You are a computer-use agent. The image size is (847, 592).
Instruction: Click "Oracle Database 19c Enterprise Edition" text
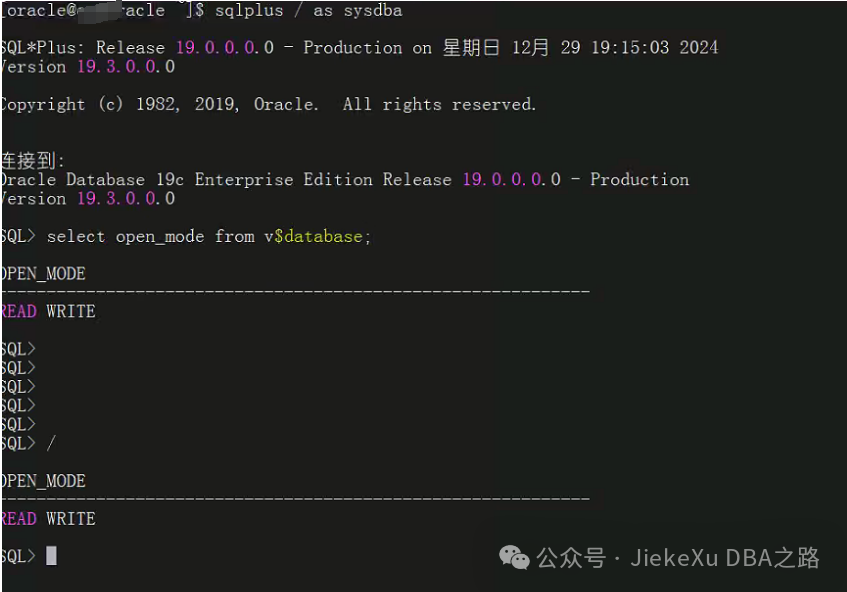186,179
